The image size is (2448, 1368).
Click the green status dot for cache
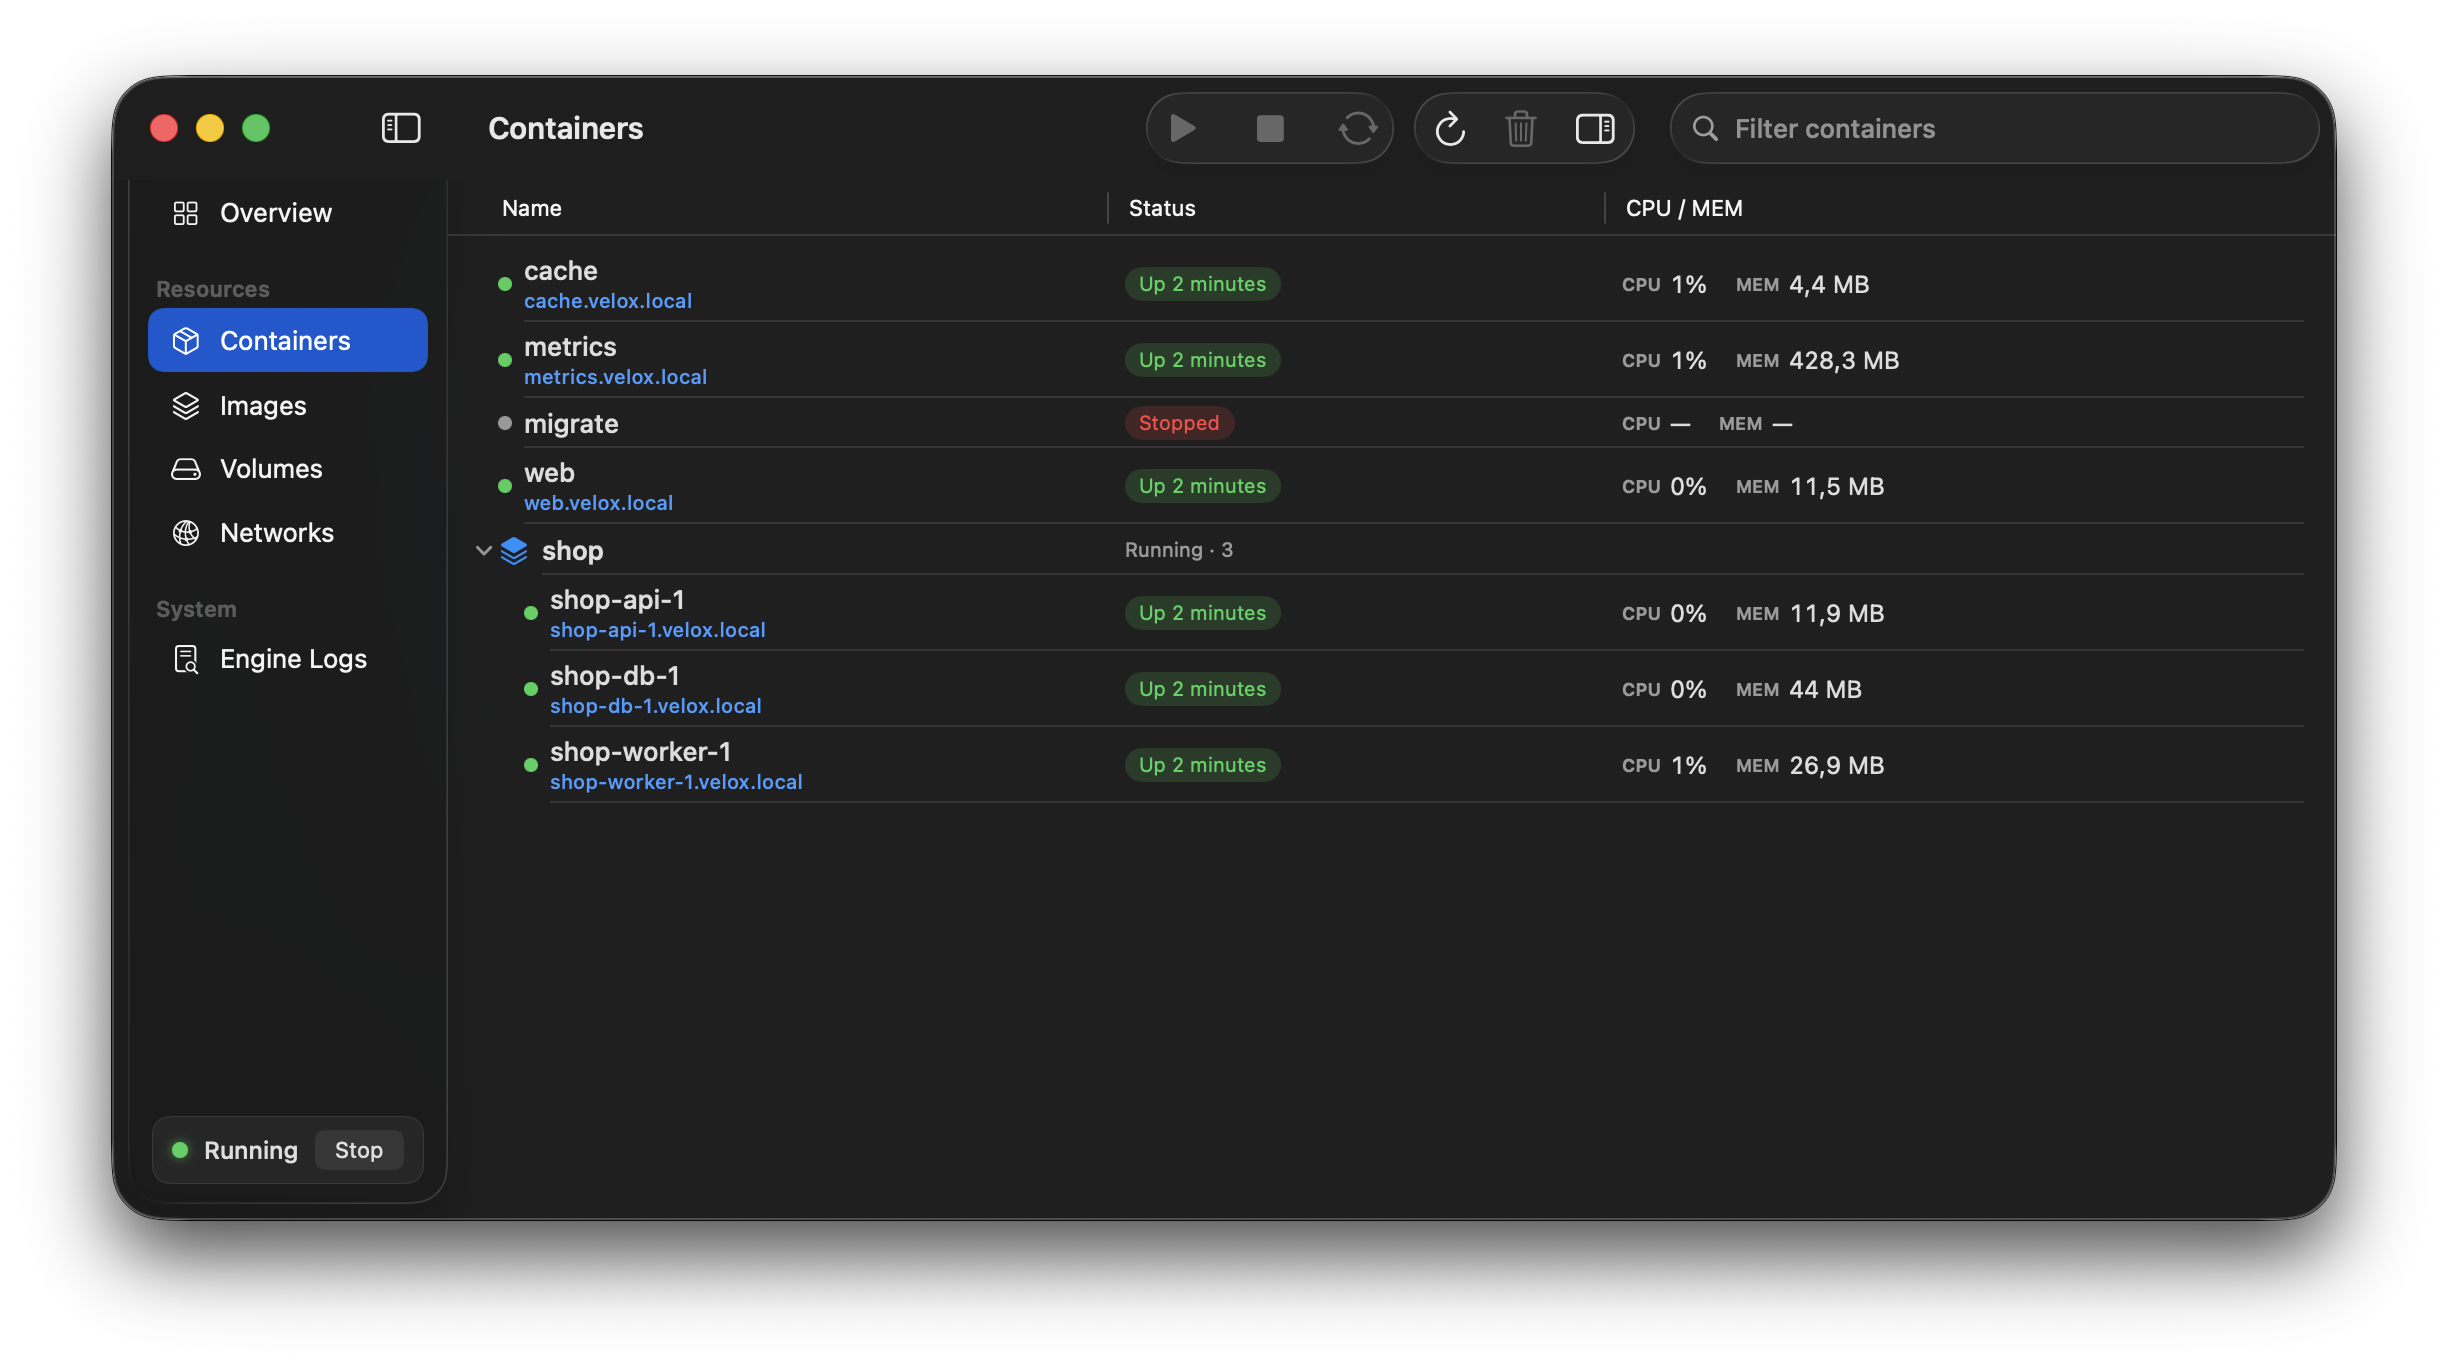[505, 284]
